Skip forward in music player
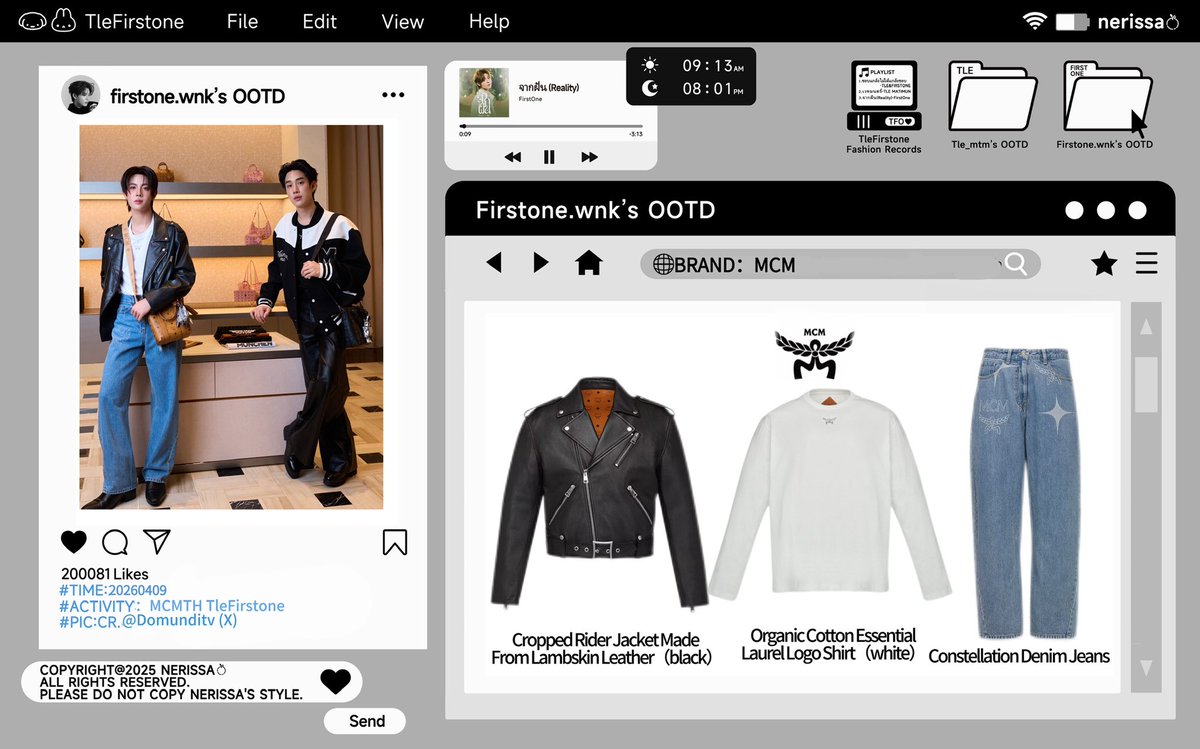The width and height of the screenshot is (1200, 749). coord(589,157)
